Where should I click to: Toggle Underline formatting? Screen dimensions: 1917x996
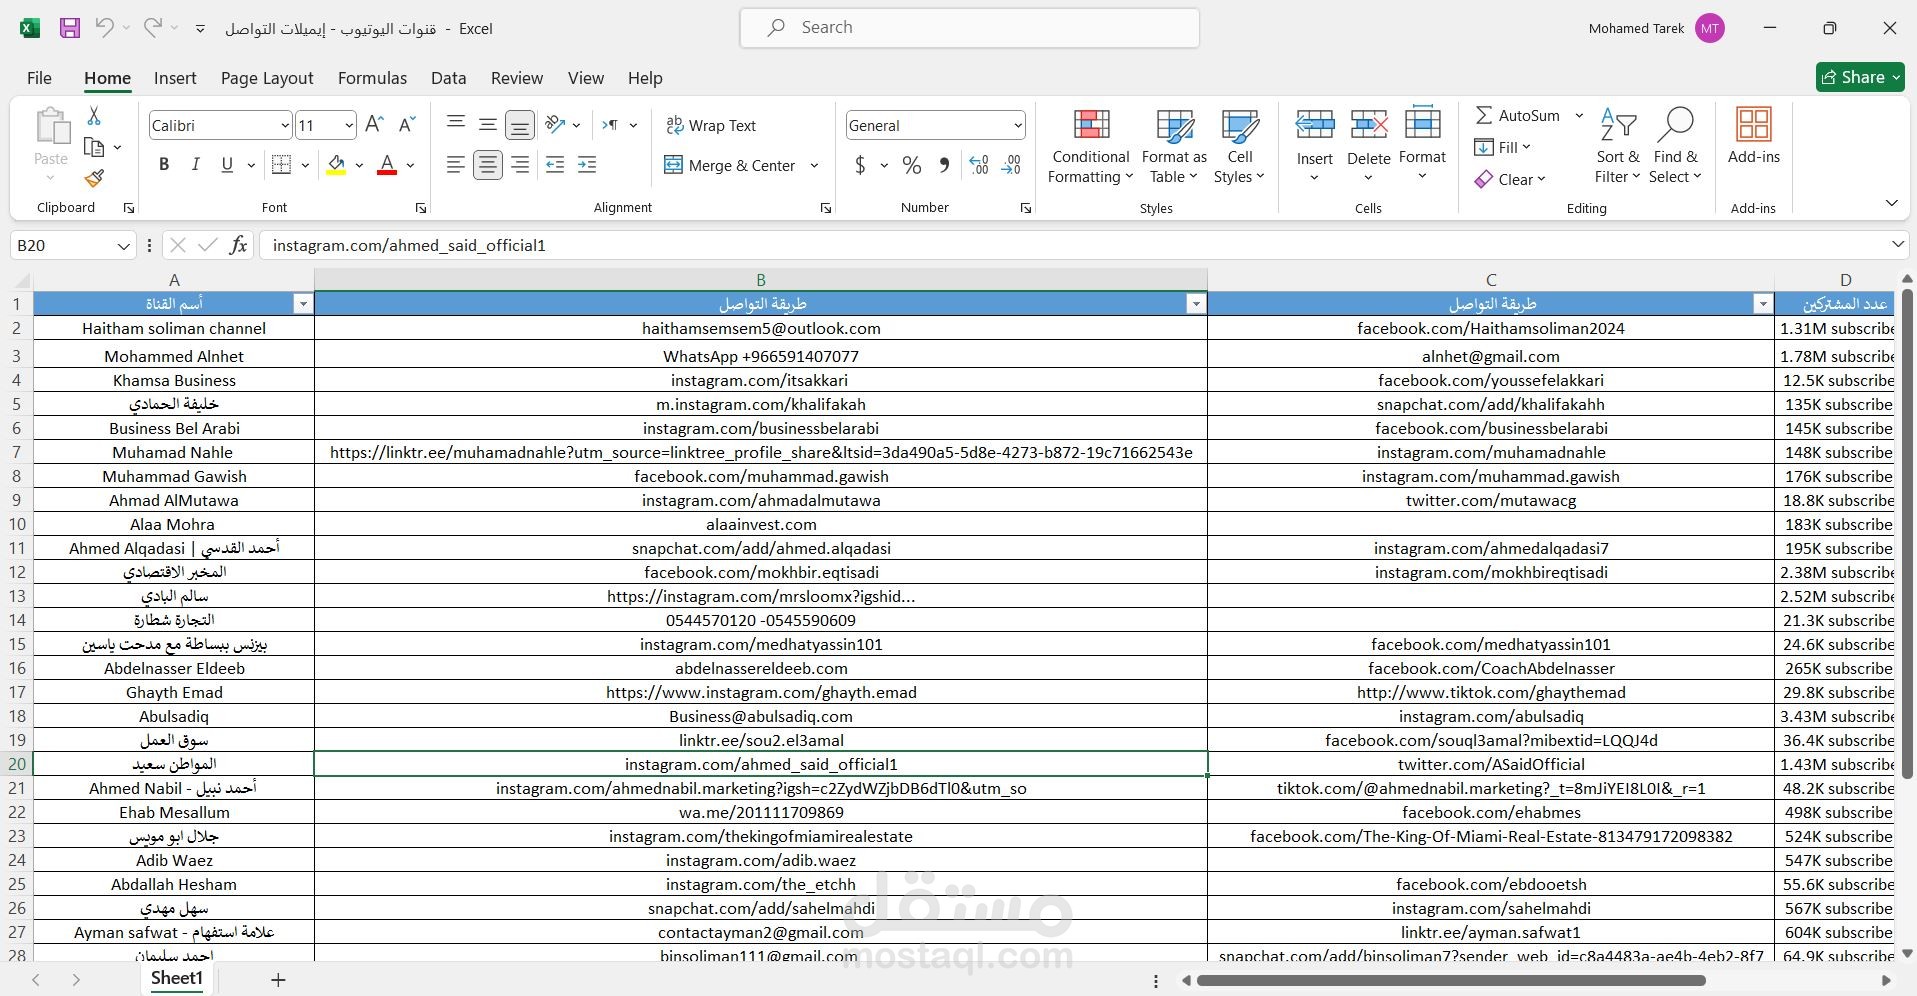click(x=227, y=165)
